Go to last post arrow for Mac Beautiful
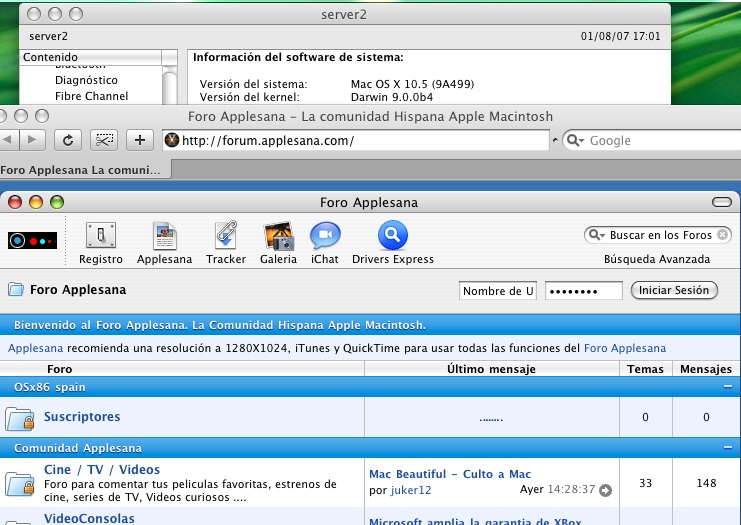Screen dimensions: 741x525 [605, 491]
